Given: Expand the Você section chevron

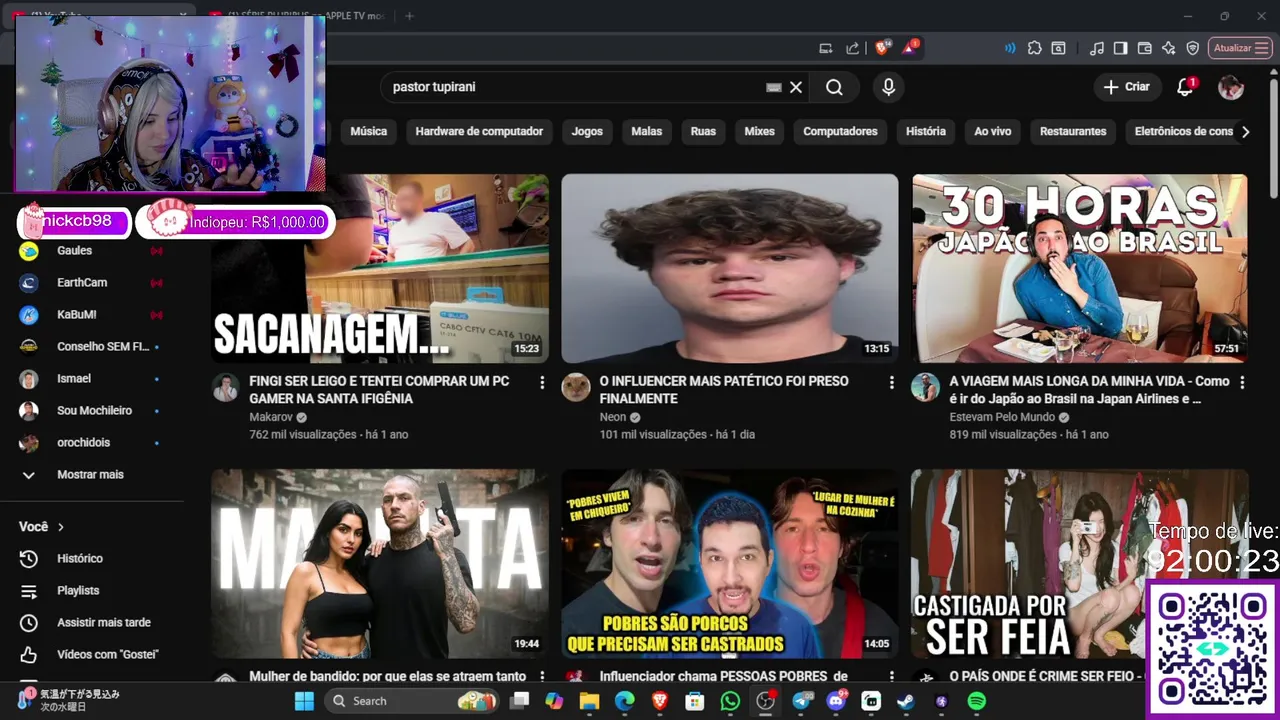Looking at the screenshot, I should pos(61,527).
